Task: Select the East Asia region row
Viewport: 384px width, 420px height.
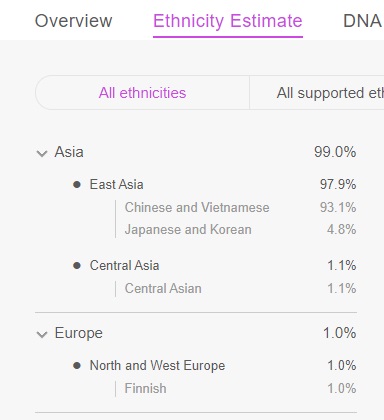Action: pos(214,184)
